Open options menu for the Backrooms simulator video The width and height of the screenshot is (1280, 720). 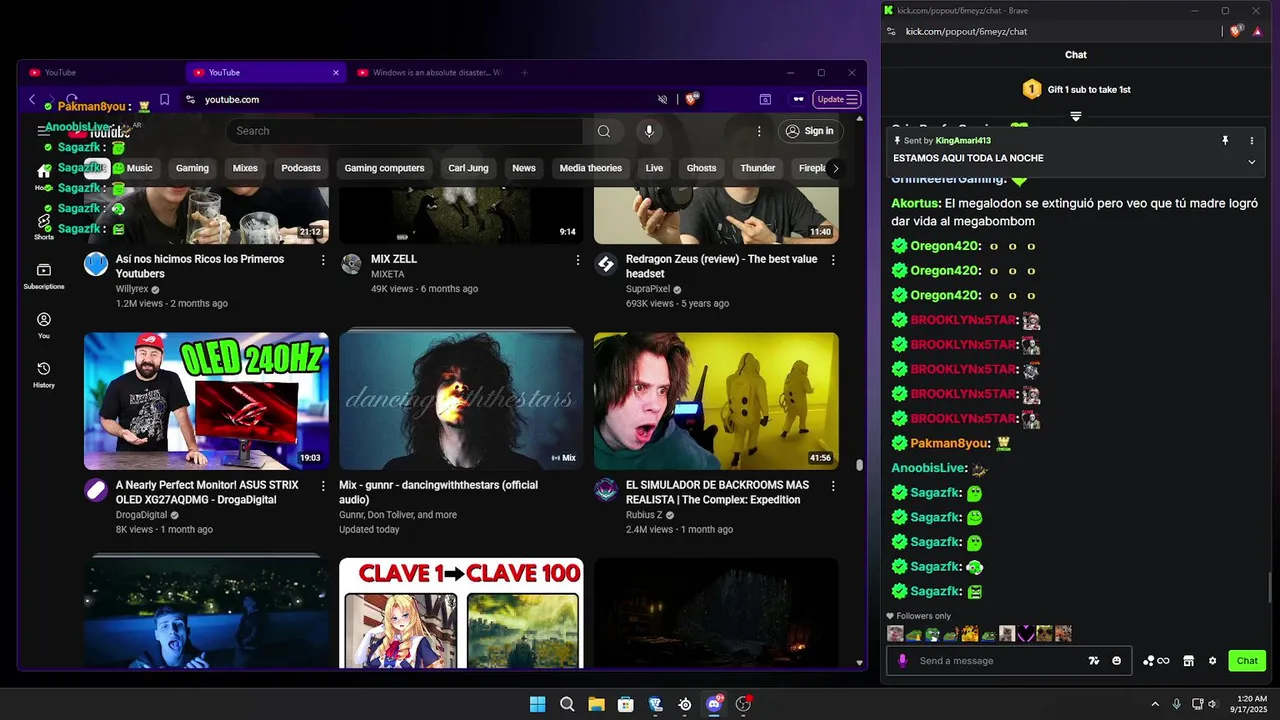click(832, 485)
